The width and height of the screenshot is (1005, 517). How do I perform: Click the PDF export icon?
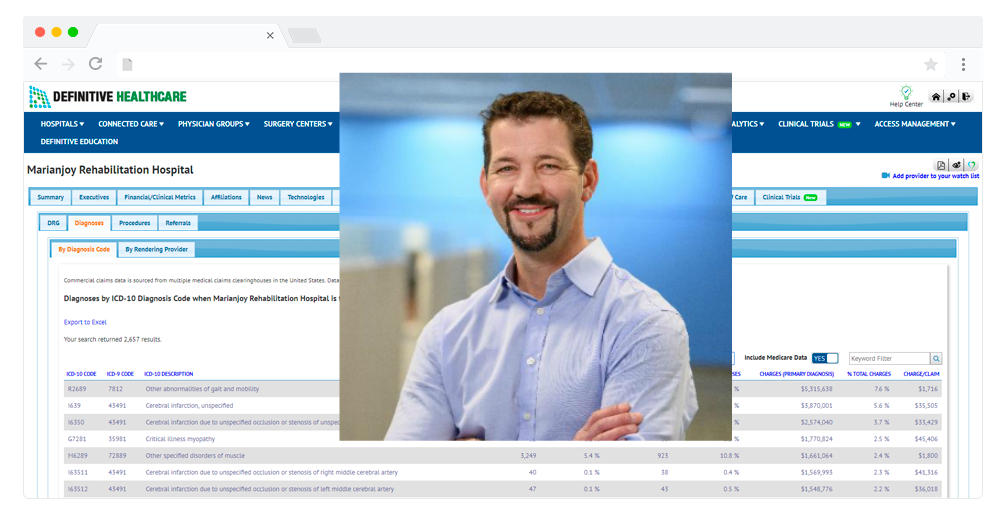941,165
